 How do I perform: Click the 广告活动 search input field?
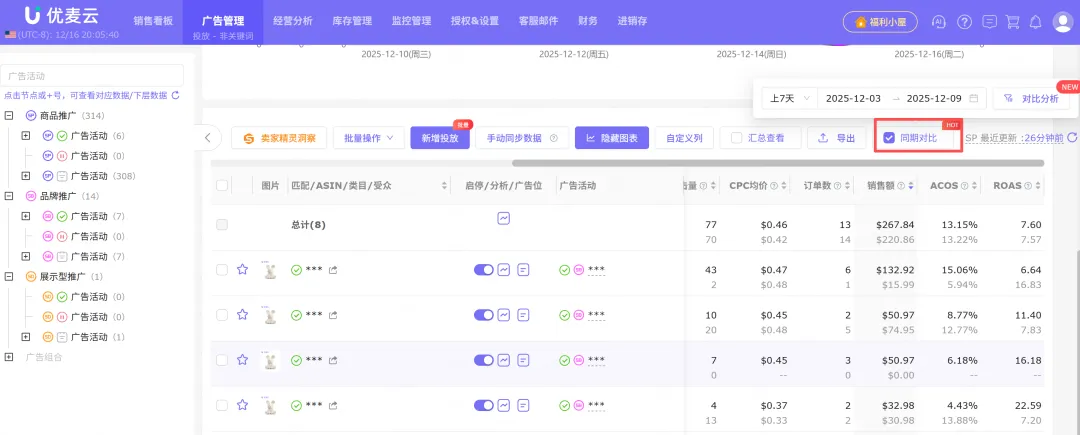pyautogui.click(x=92, y=75)
